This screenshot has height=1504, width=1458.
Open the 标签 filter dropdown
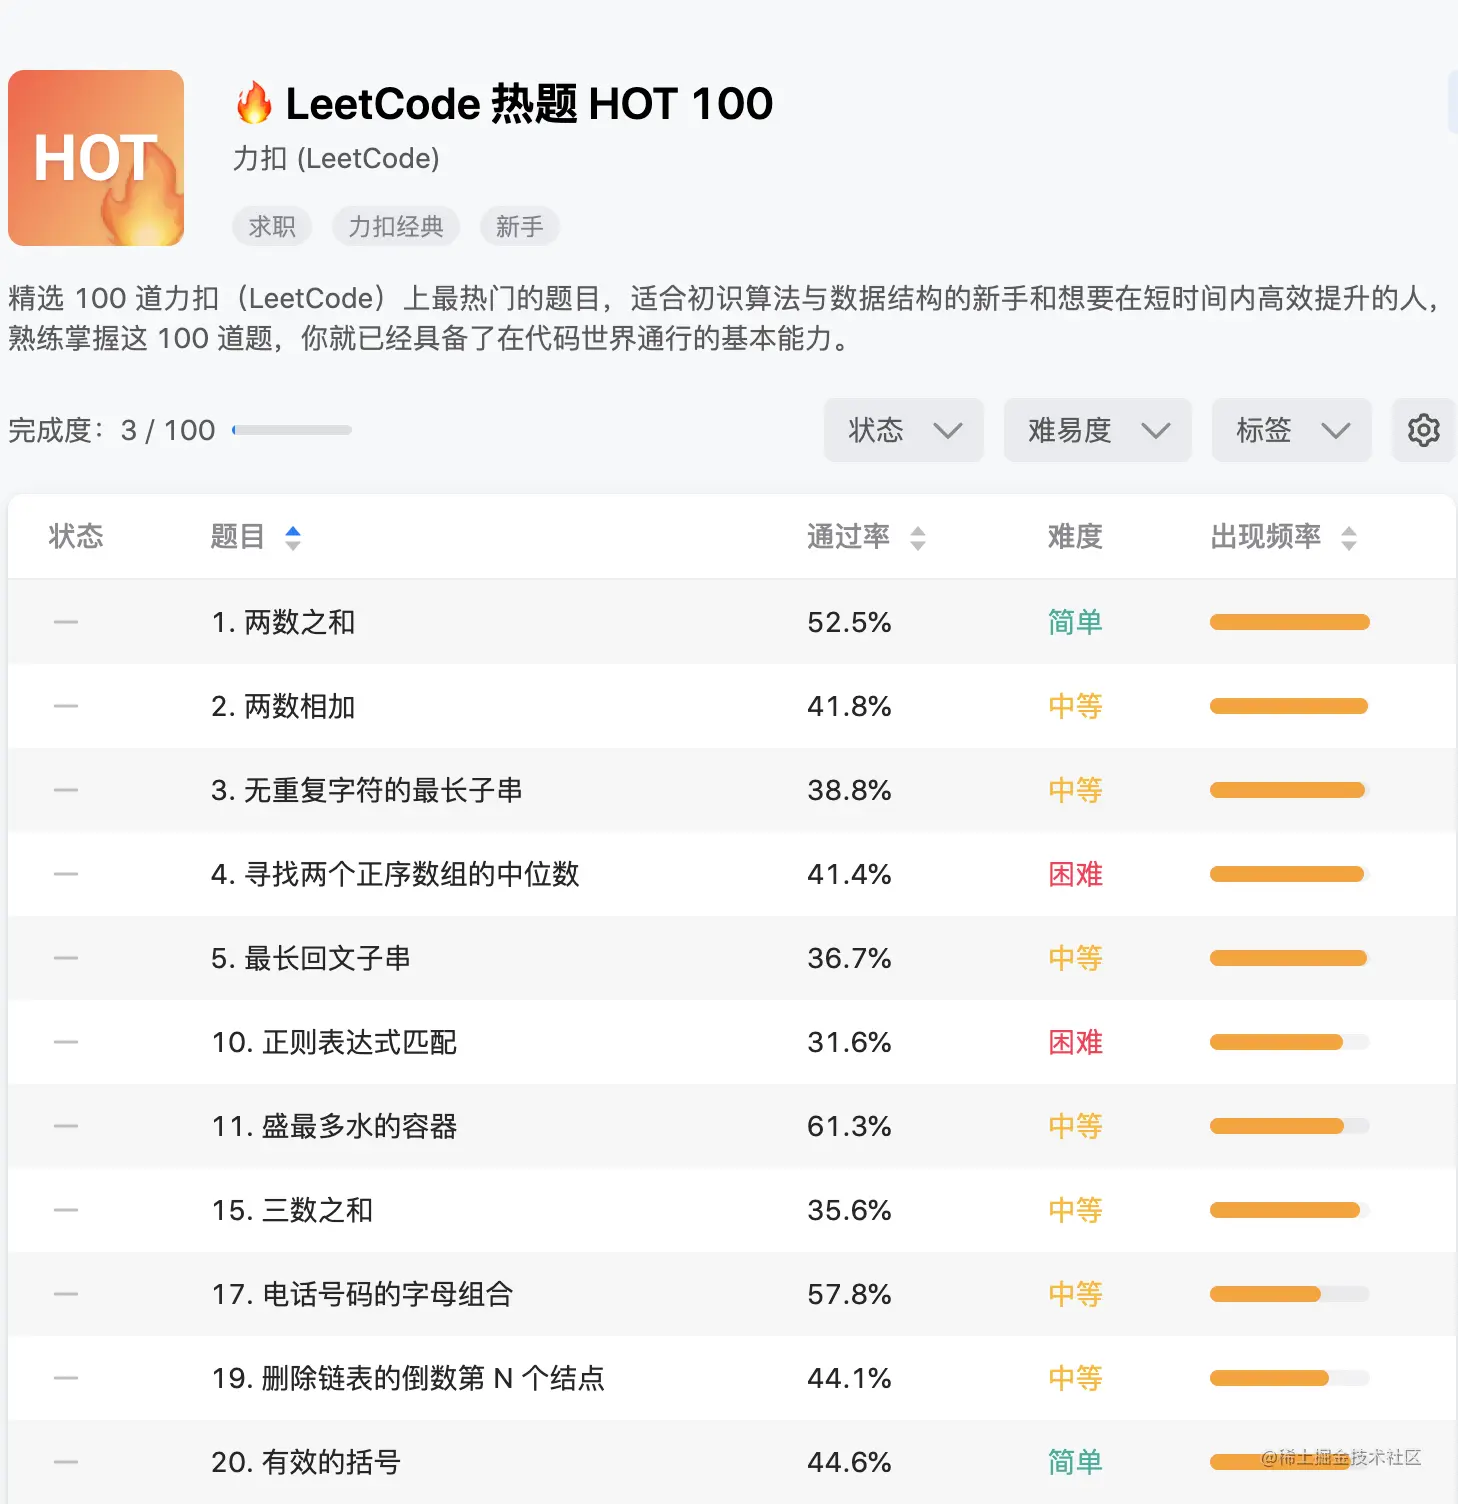1291,430
